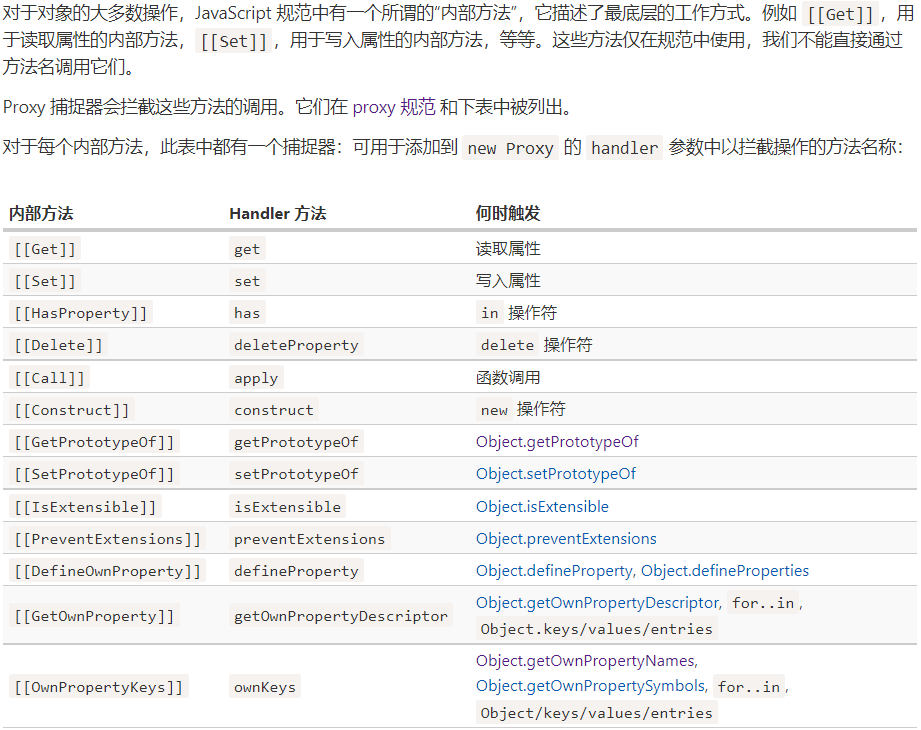This screenshot has width=921, height=730.
Task: Click the [[Construct]] table cell
Action: (72, 410)
